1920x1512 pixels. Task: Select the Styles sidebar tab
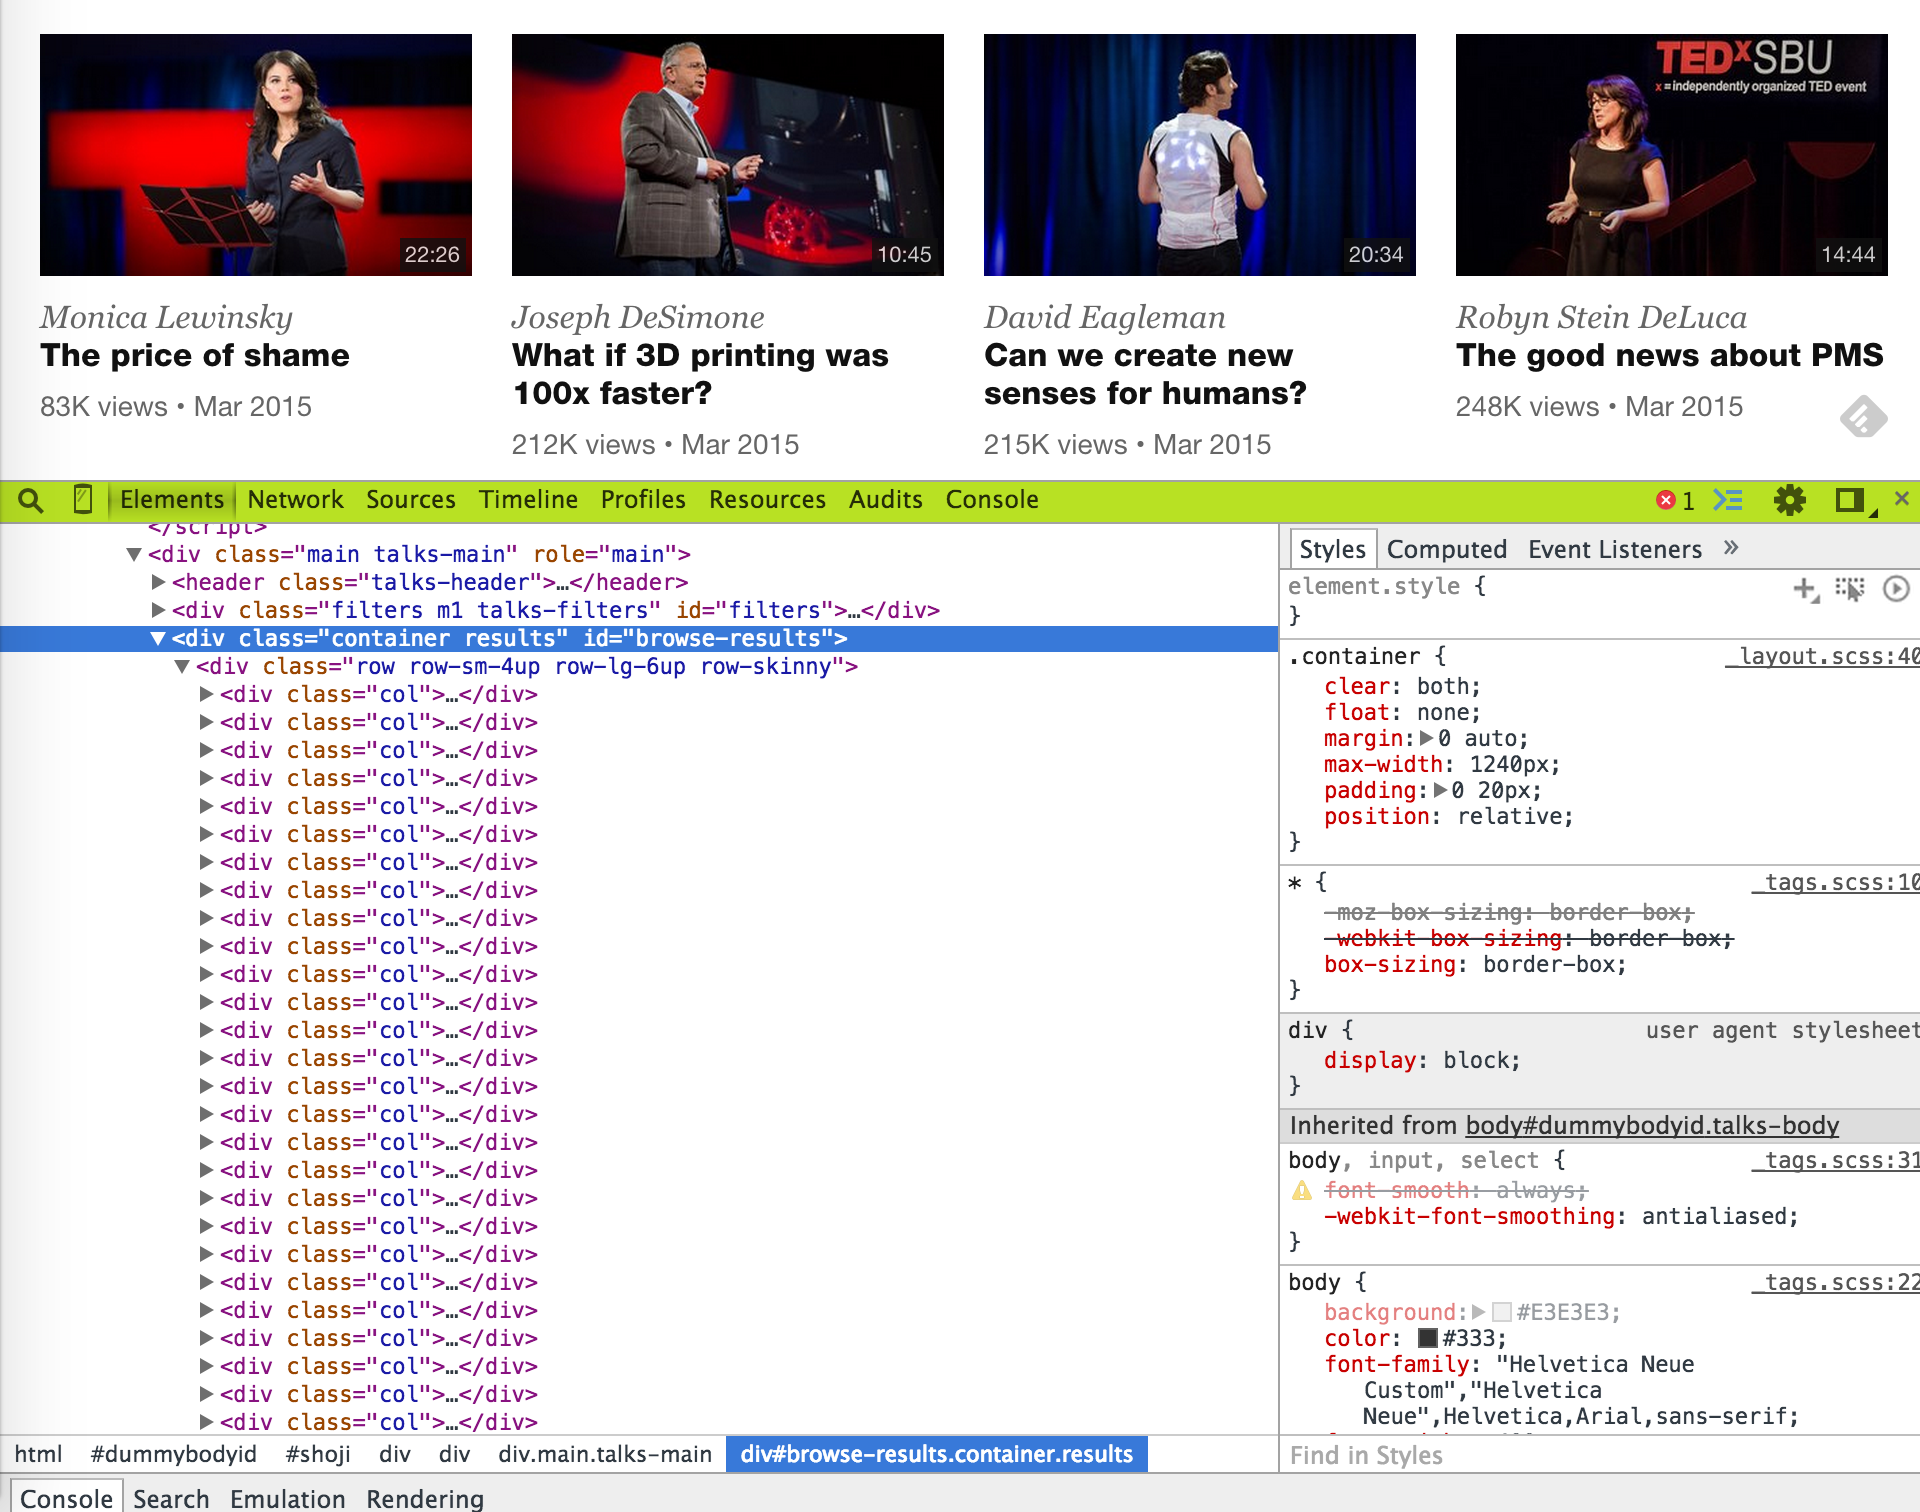1333,549
